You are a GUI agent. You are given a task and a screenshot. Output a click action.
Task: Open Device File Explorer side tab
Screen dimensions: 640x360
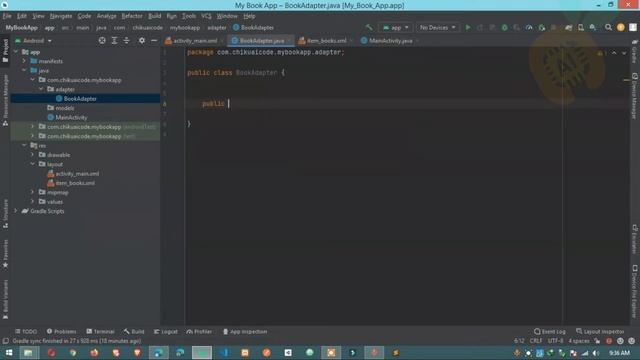click(634, 291)
